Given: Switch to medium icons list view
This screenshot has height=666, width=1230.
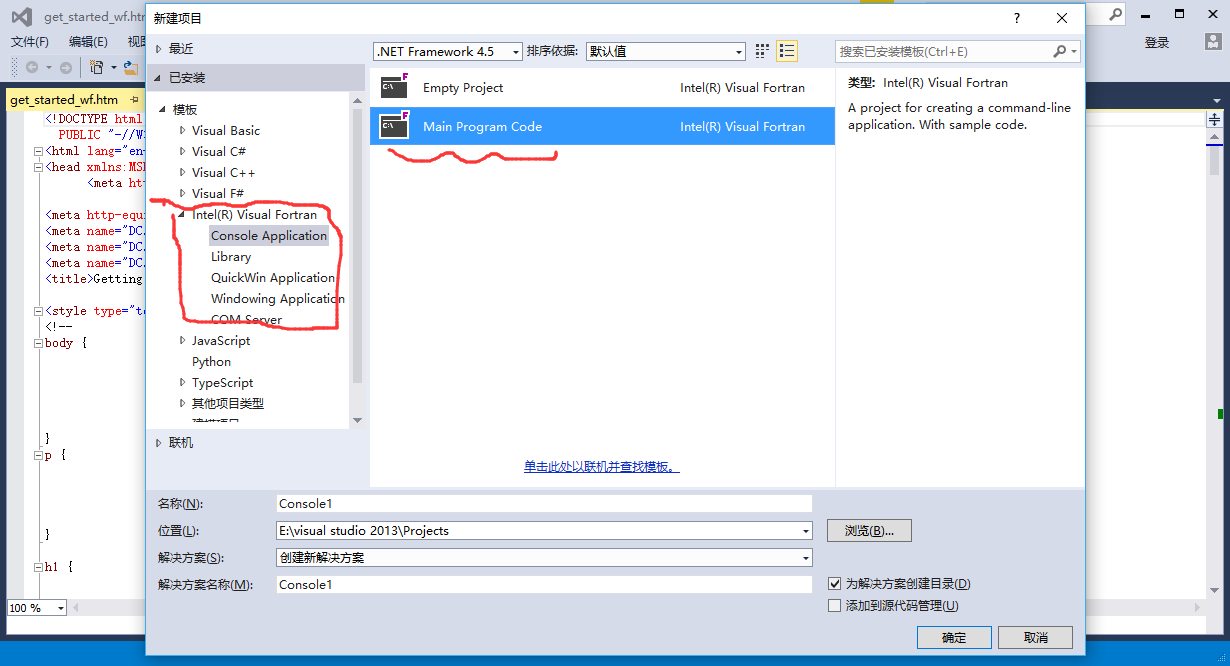Looking at the screenshot, I should point(787,51).
